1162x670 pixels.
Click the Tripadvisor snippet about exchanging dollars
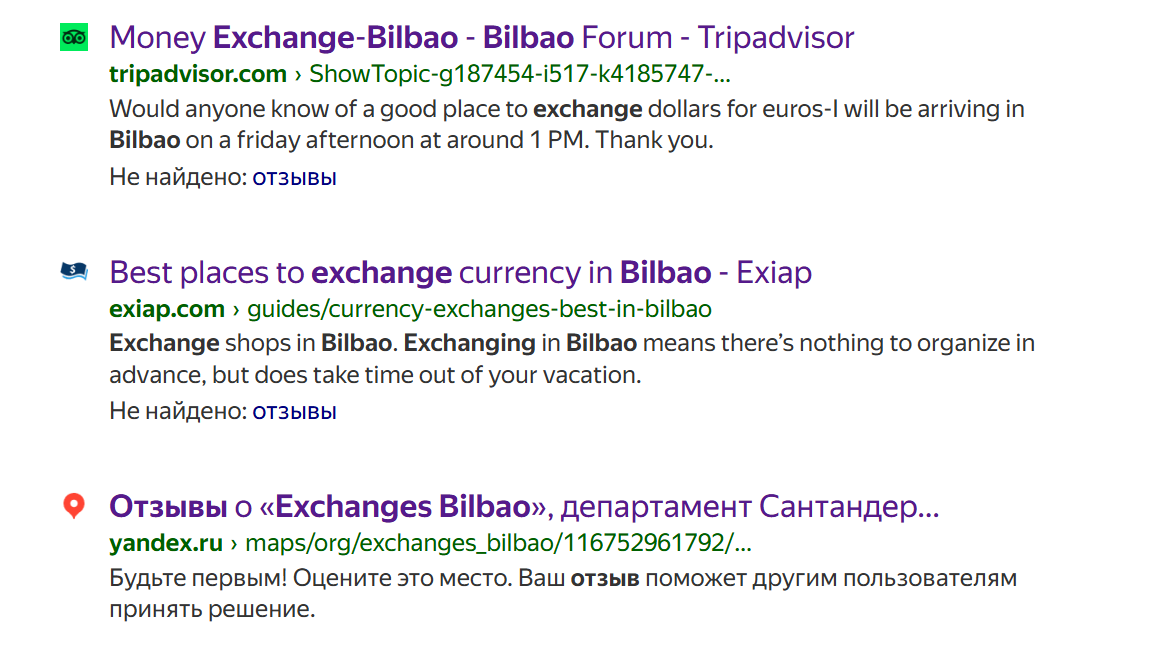[566, 124]
